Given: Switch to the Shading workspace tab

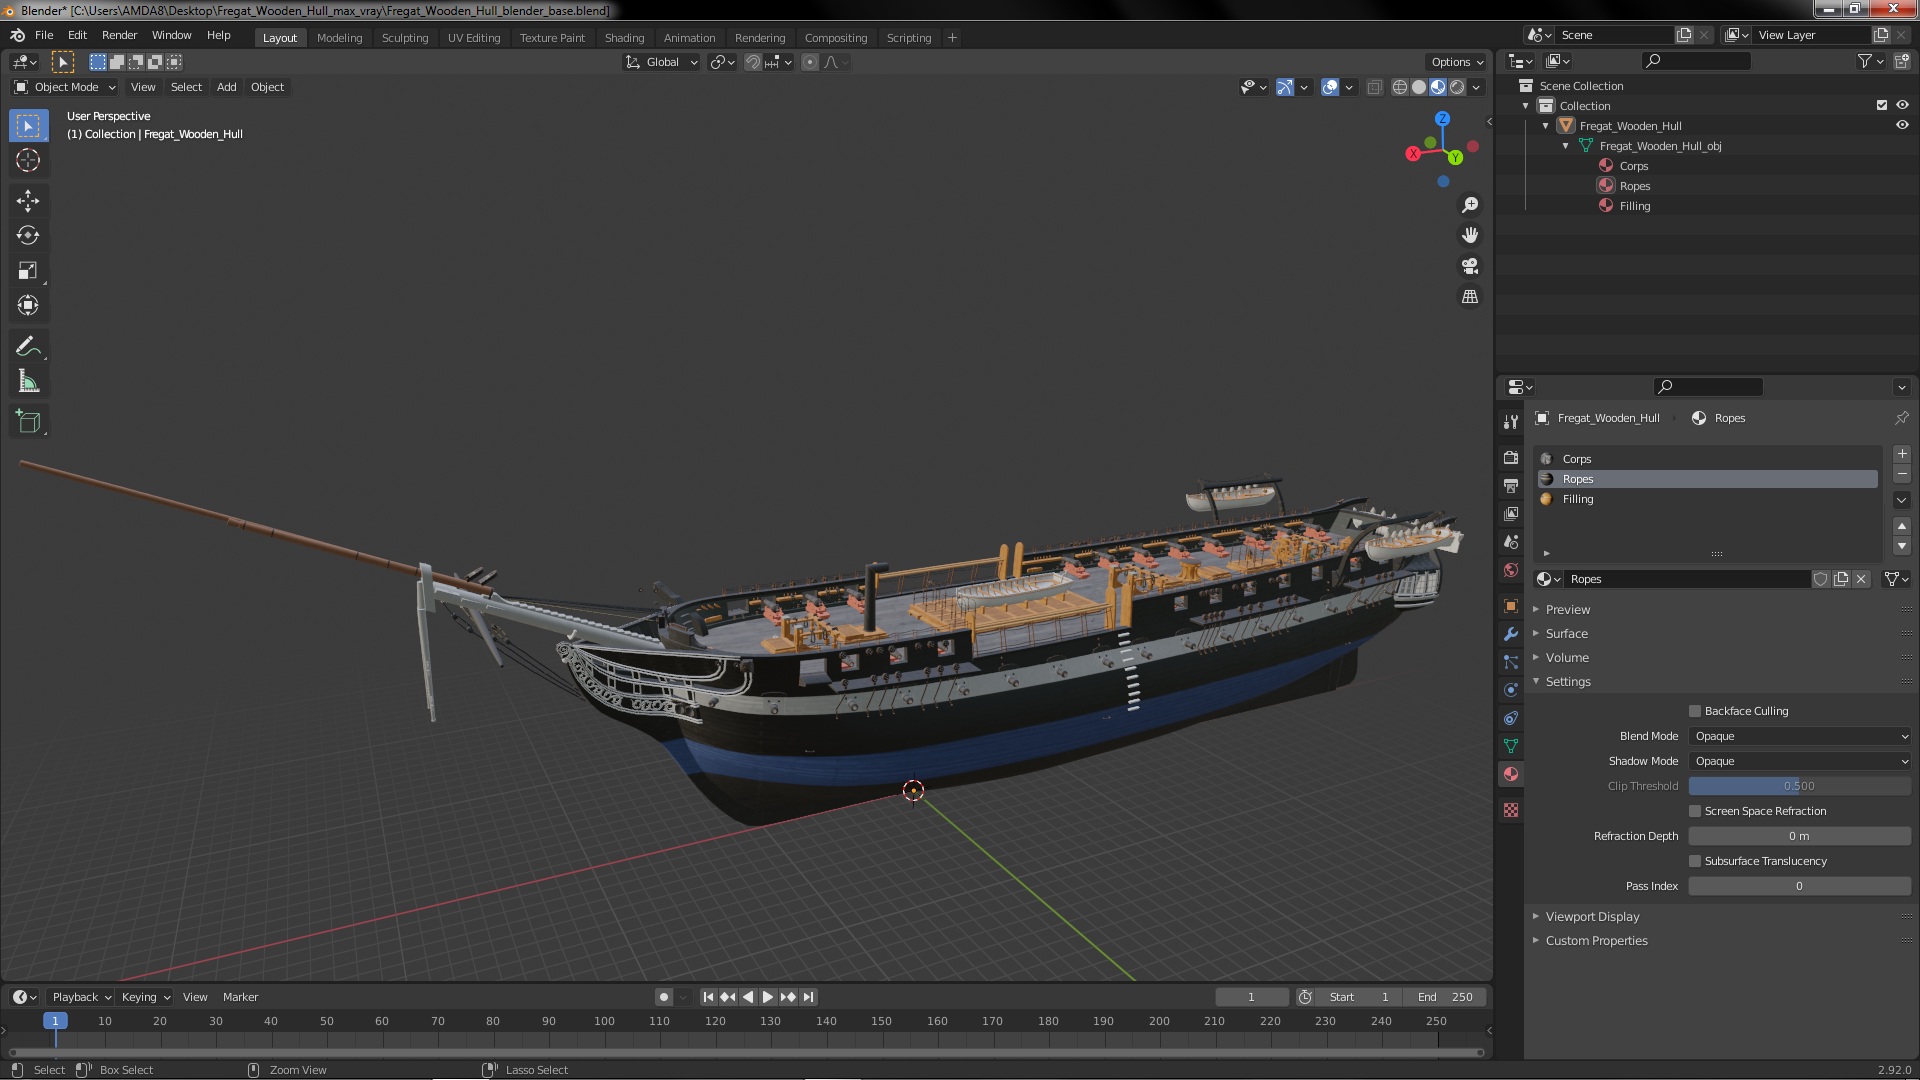Looking at the screenshot, I should [x=624, y=38].
